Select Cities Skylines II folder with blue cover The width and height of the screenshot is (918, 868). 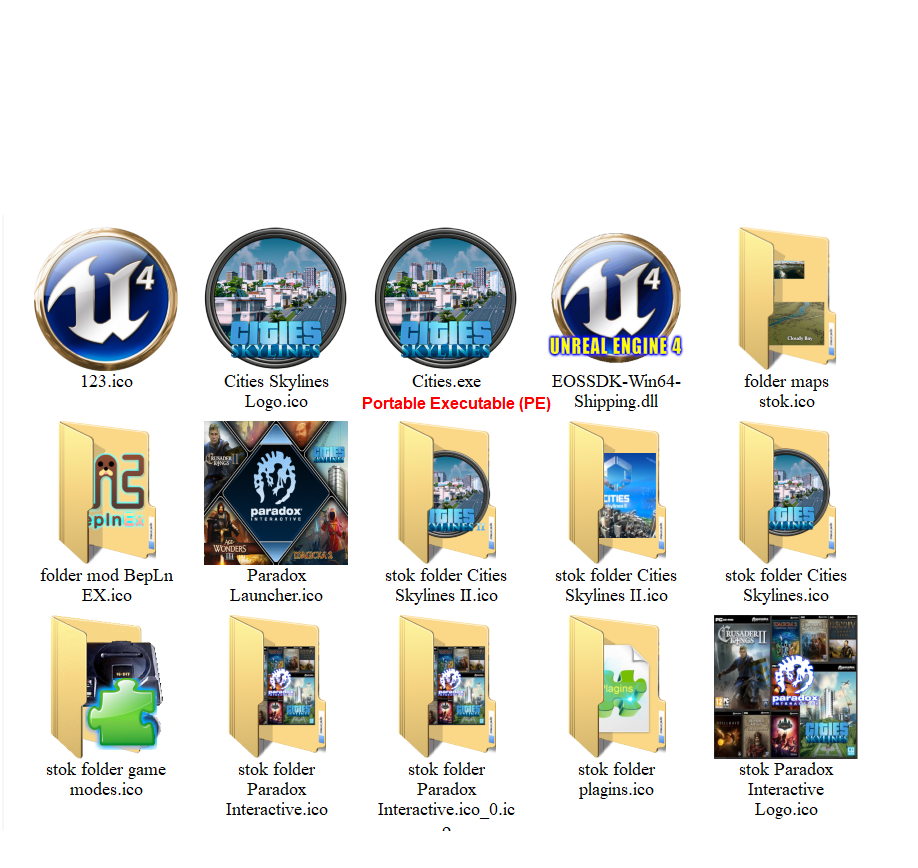[x=616, y=492]
